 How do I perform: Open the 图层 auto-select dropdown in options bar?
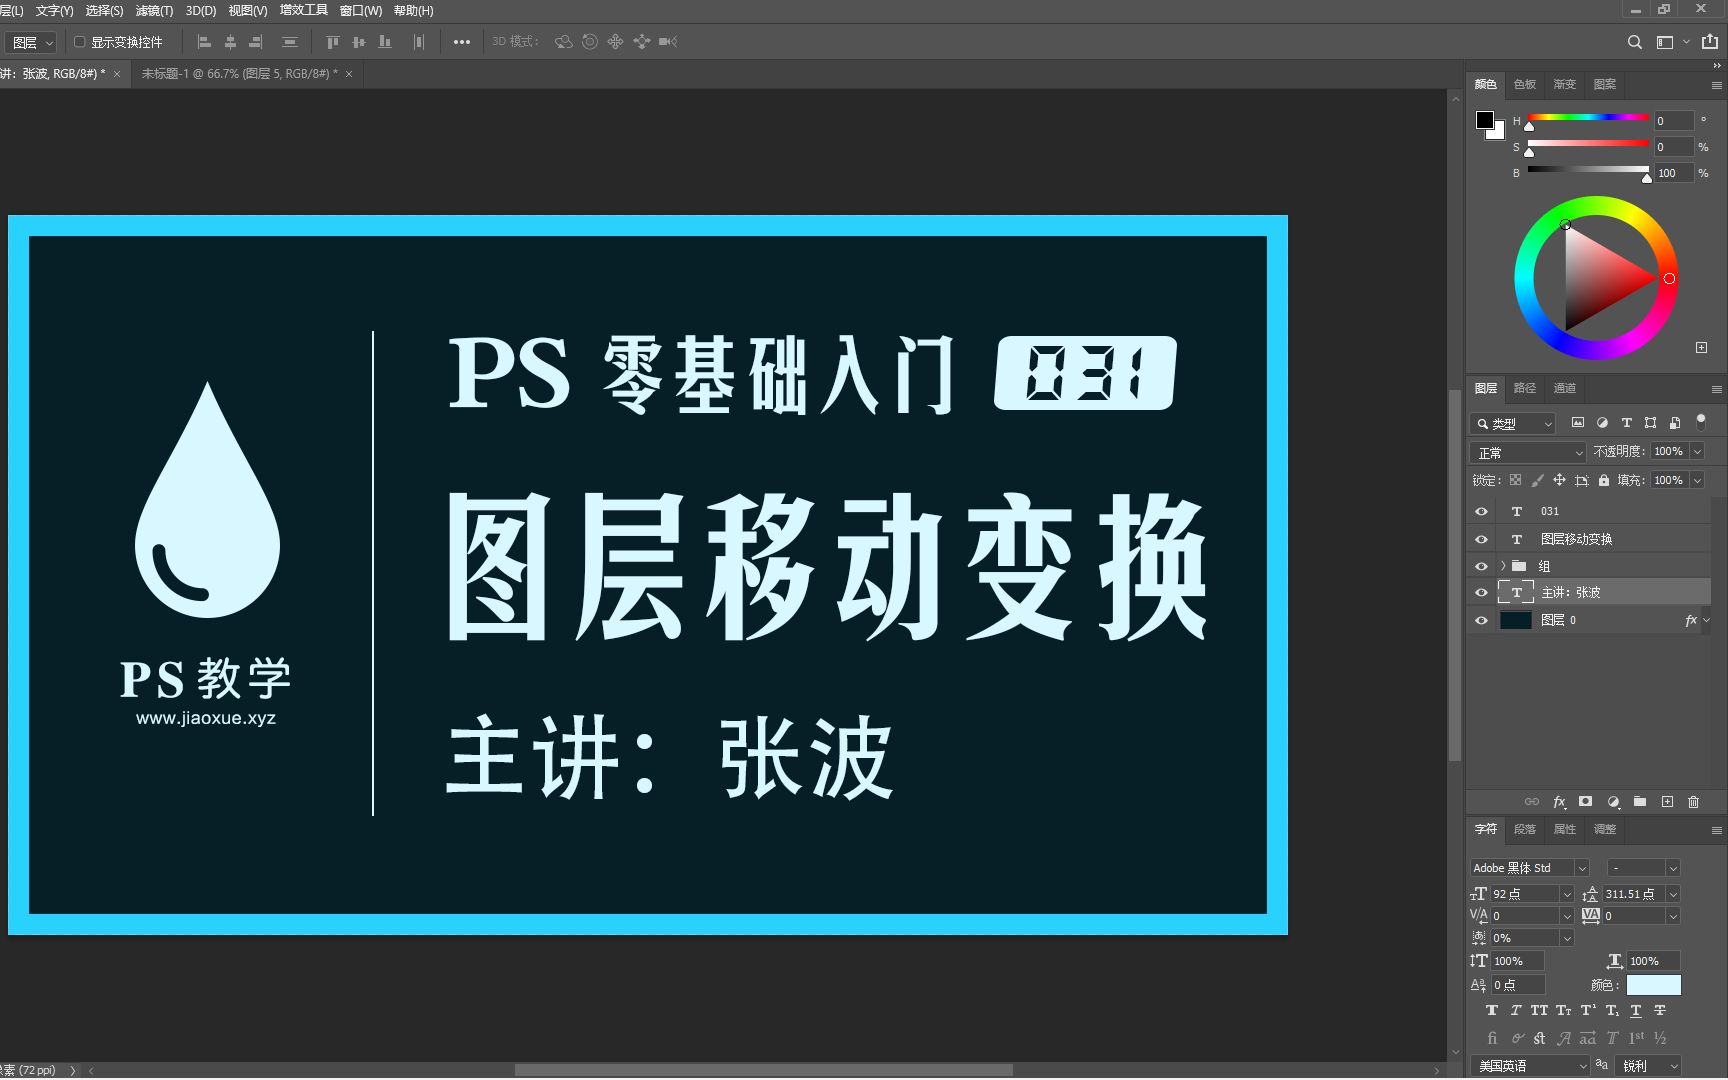pyautogui.click(x=33, y=43)
